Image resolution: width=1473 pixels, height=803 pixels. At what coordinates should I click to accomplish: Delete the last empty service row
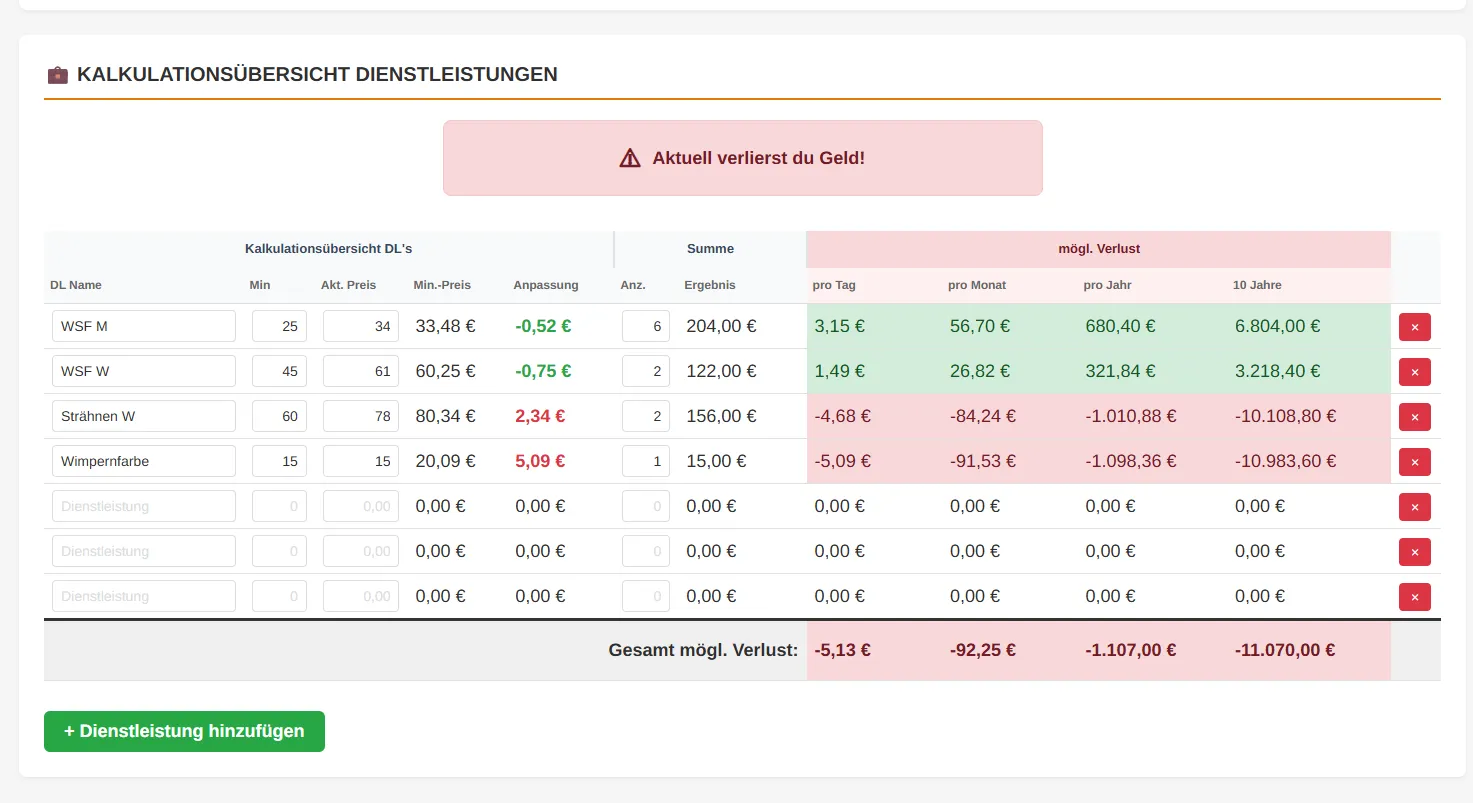(x=1414, y=597)
